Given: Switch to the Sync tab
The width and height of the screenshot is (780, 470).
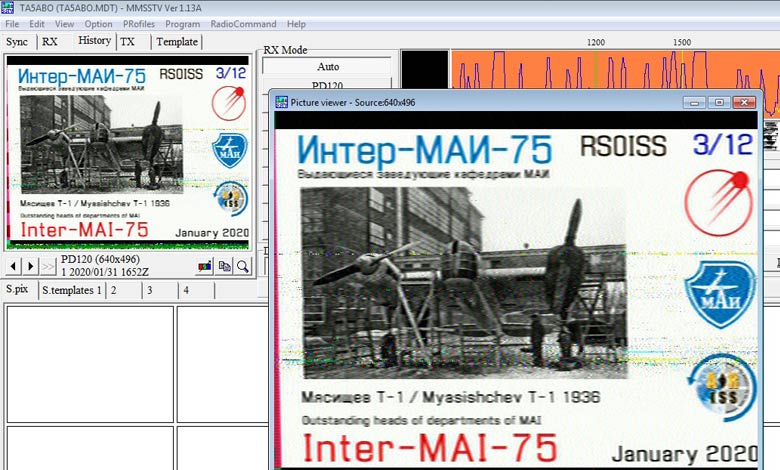Looking at the screenshot, I should 17,42.
